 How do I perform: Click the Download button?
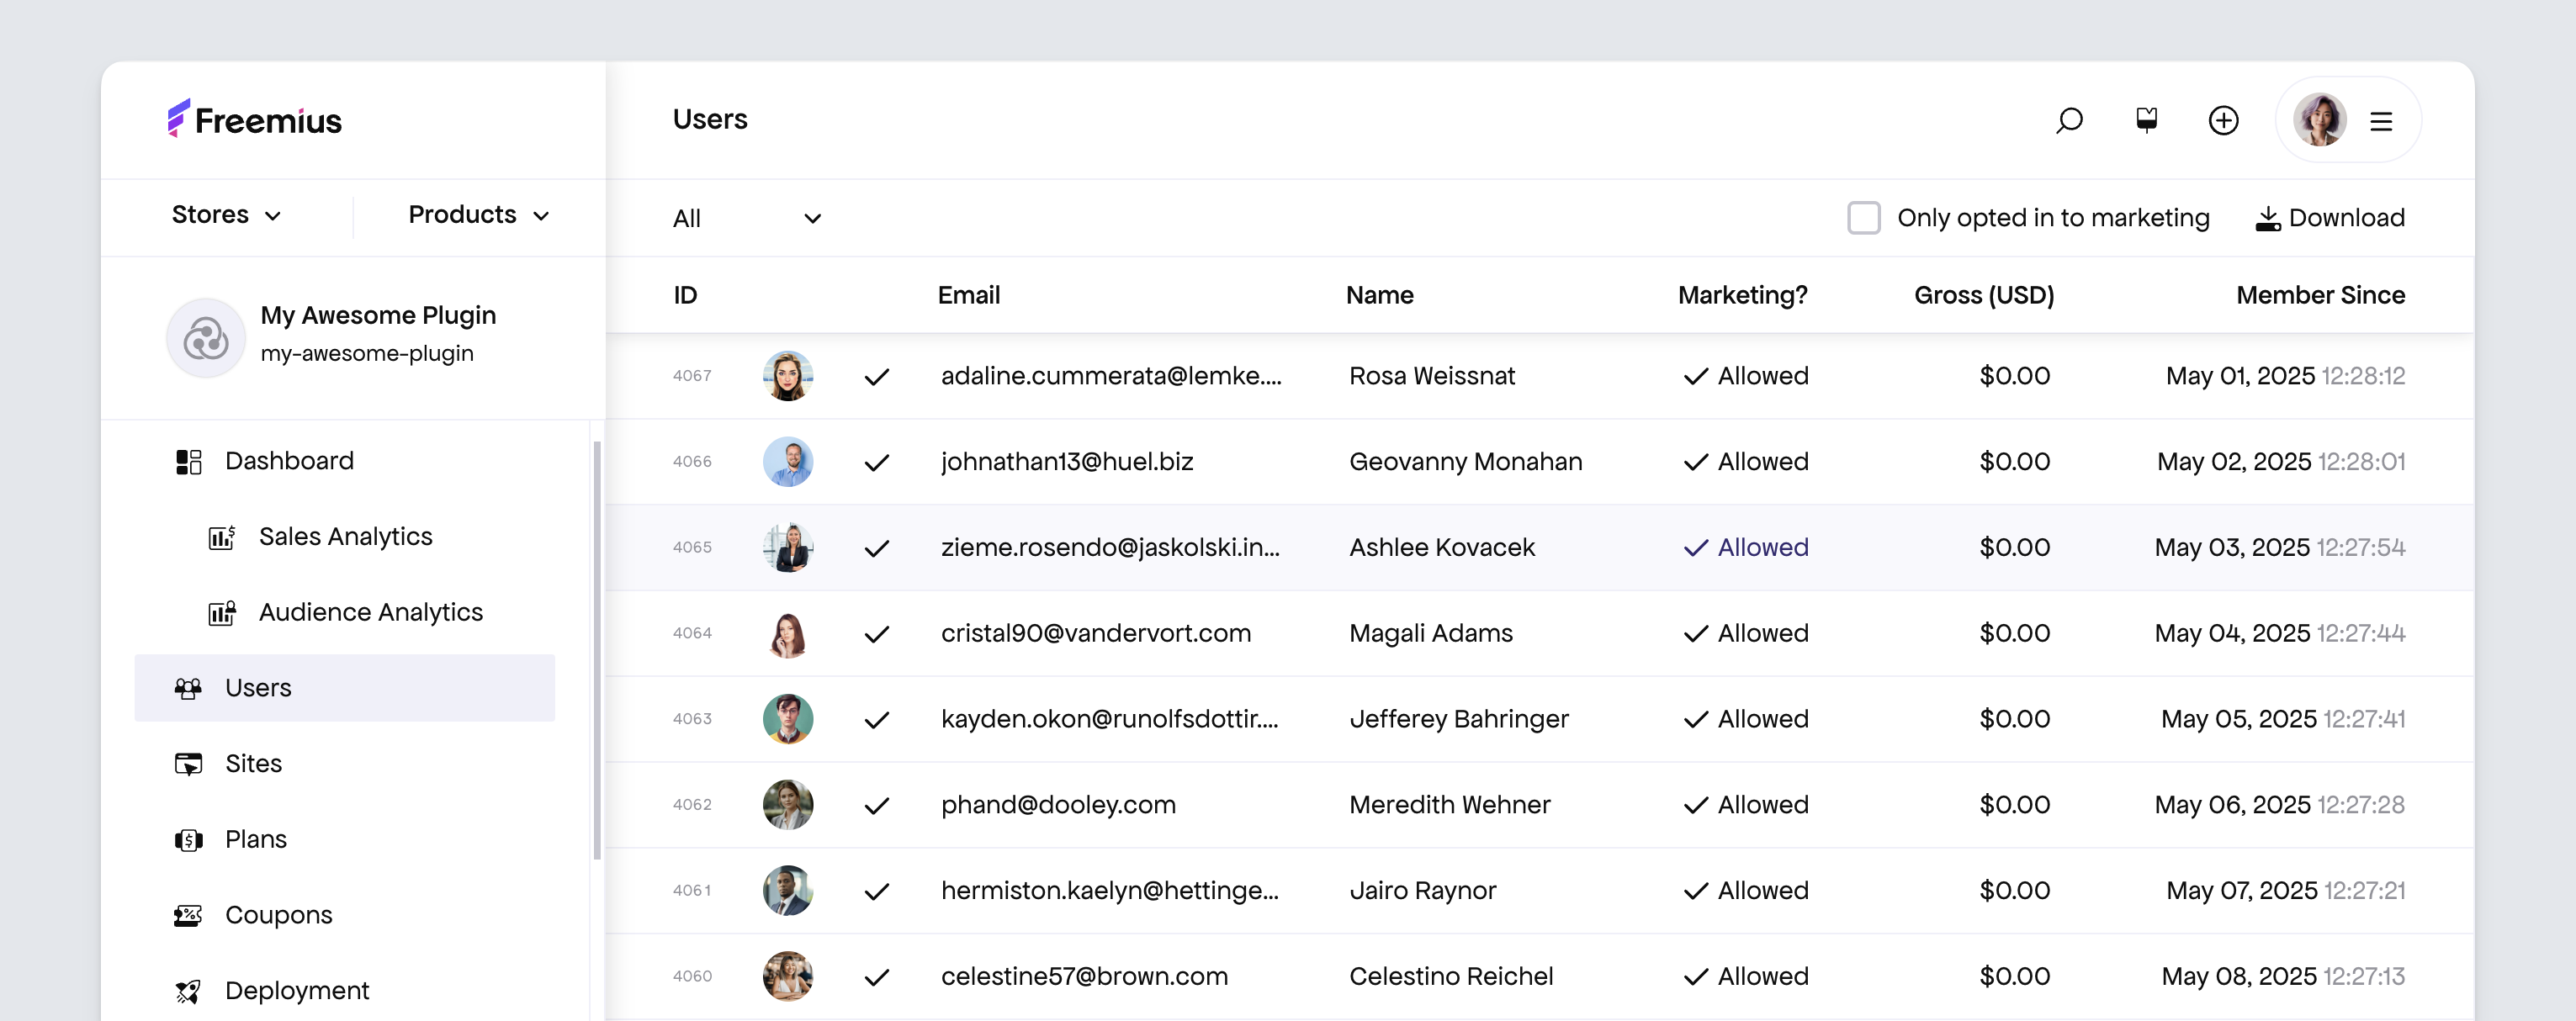2330,218
